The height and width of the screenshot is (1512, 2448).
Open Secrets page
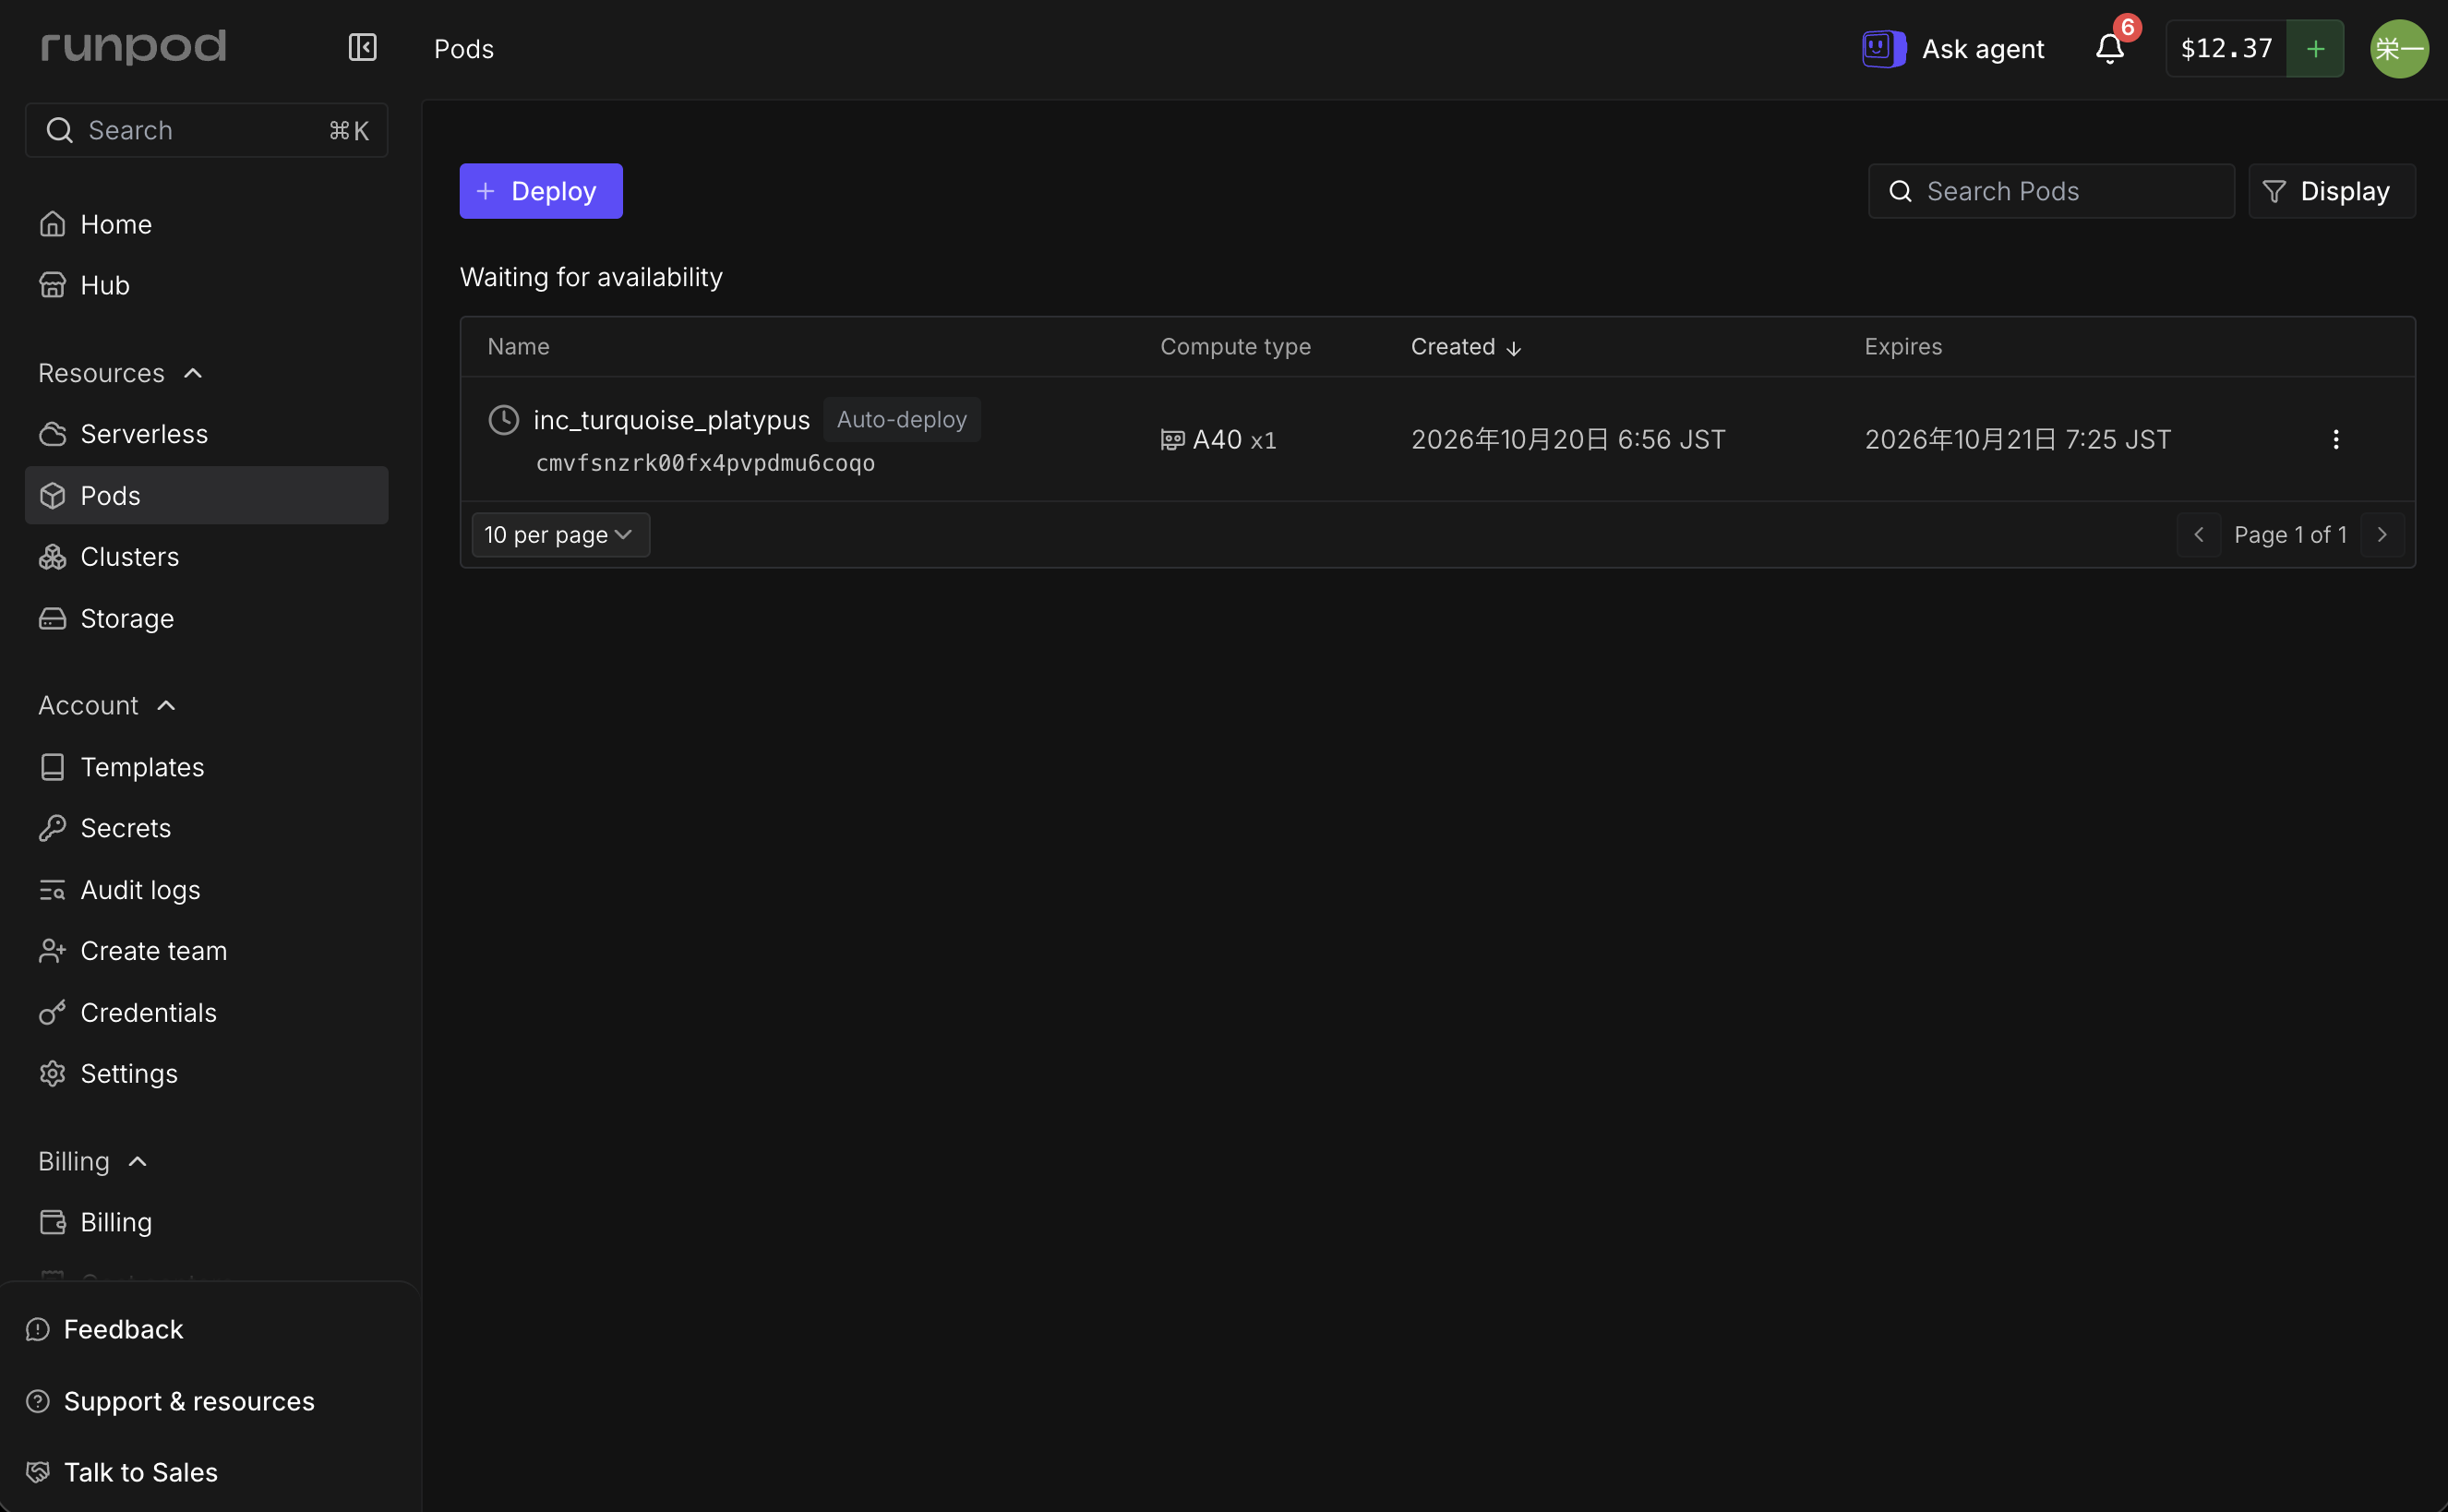coord(206,828)
